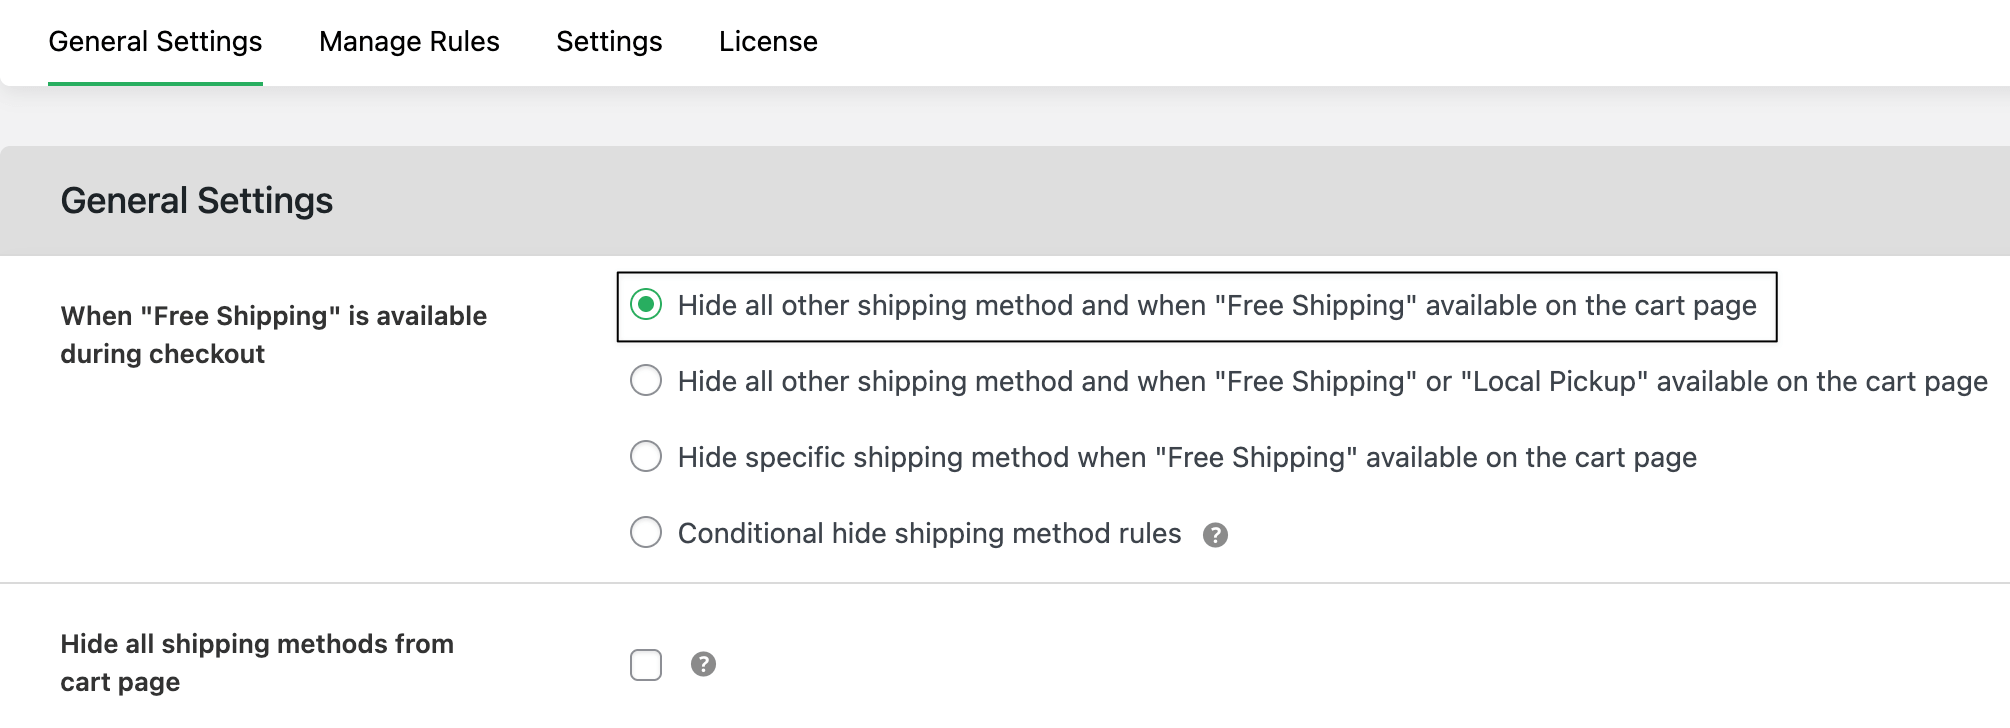
Task: Open help tooltip next to hide all shipping checkbox
Action: click(x=703, y=664)
